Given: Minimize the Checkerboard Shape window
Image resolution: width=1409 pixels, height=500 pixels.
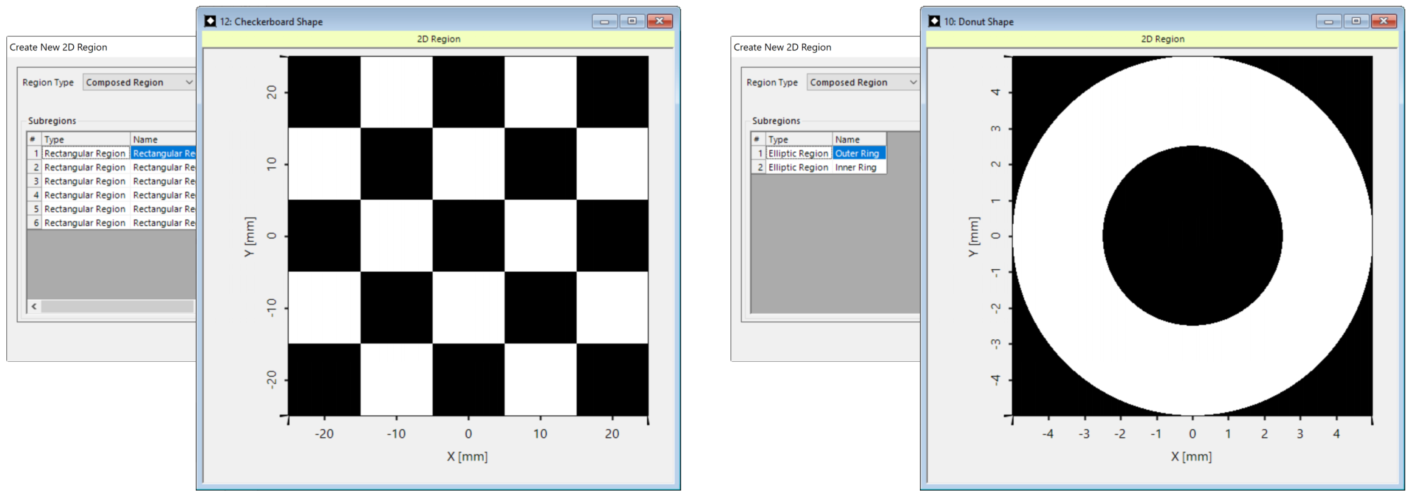Looking at the screenshot, I should 605,21.
